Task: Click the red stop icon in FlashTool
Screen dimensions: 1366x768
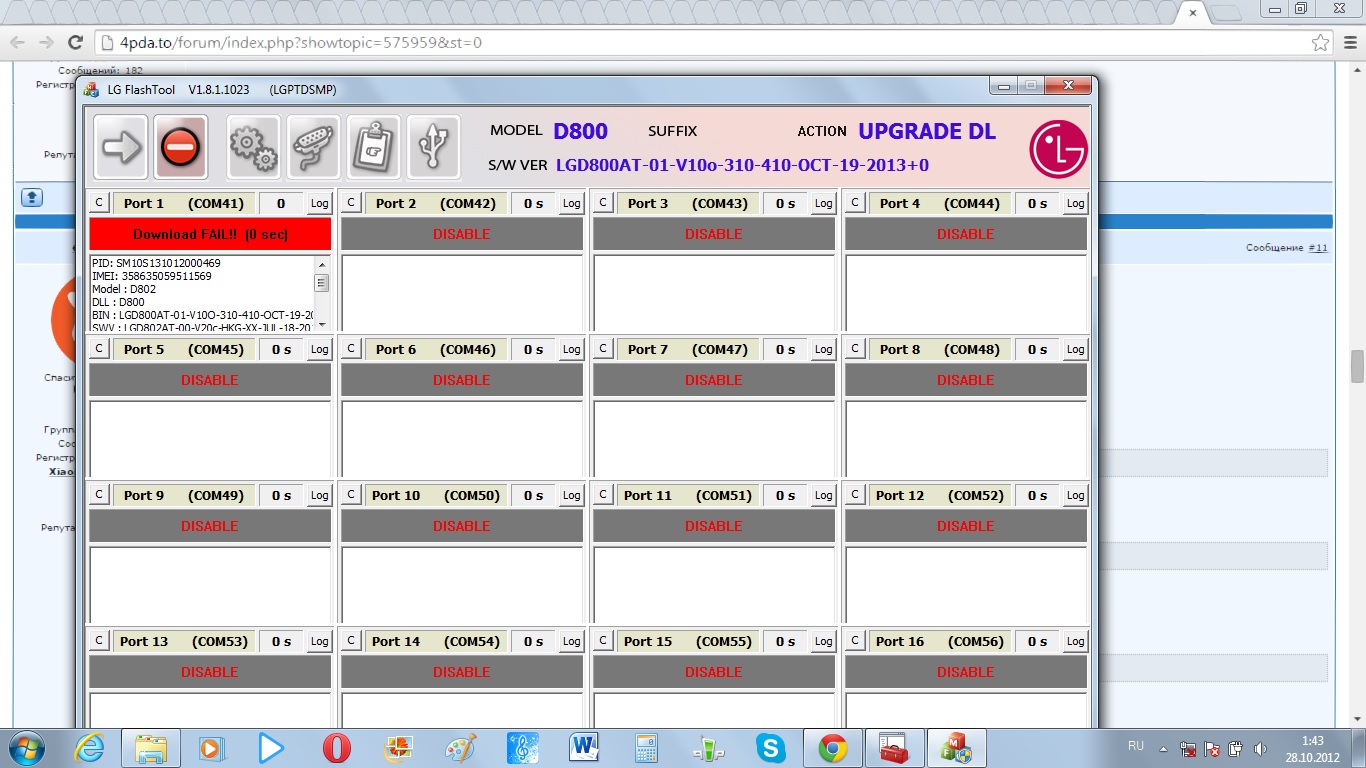Action: pos(180,147)
